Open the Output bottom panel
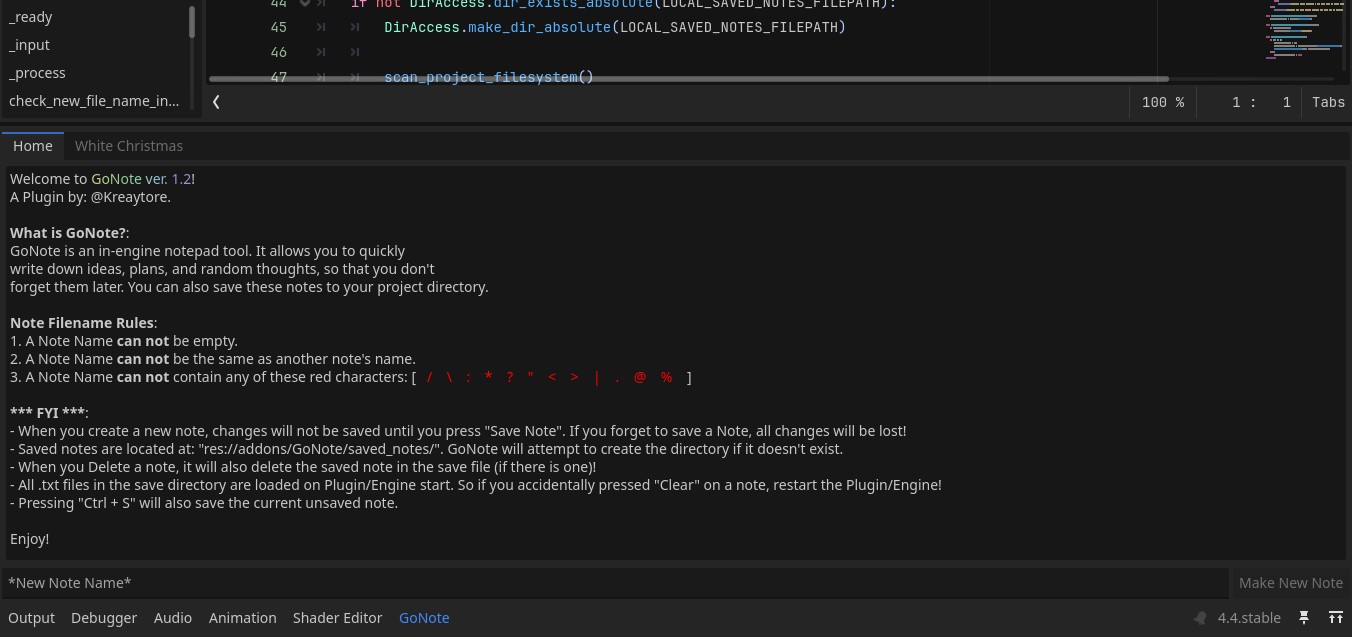Image resolution: width=1352 pixels, height=637 pixels. 32,618
